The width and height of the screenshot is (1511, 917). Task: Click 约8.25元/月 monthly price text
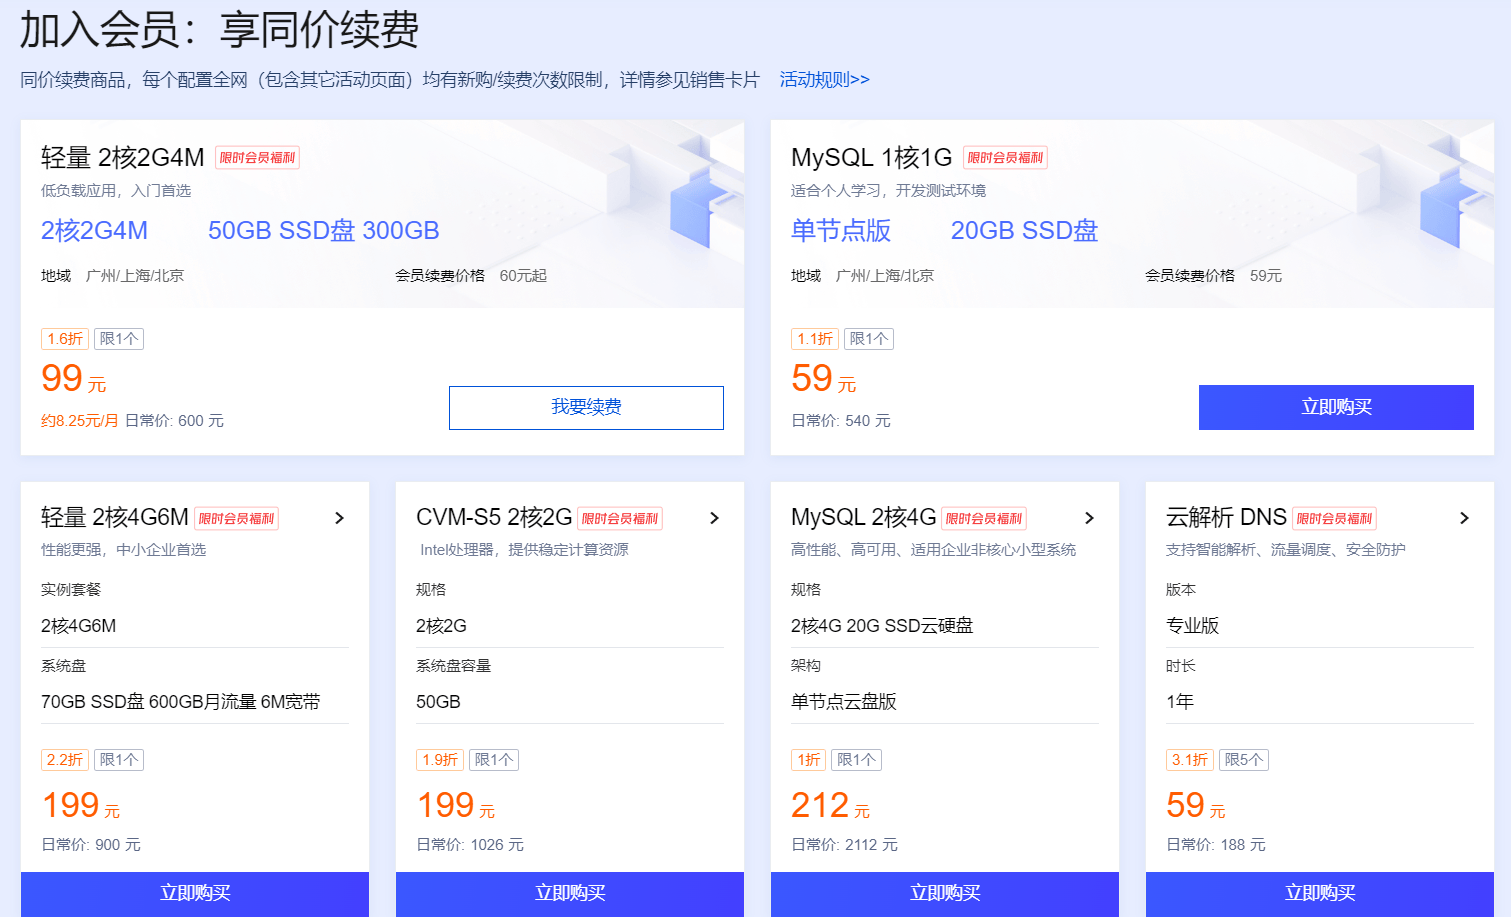click(x=80, y=421)
